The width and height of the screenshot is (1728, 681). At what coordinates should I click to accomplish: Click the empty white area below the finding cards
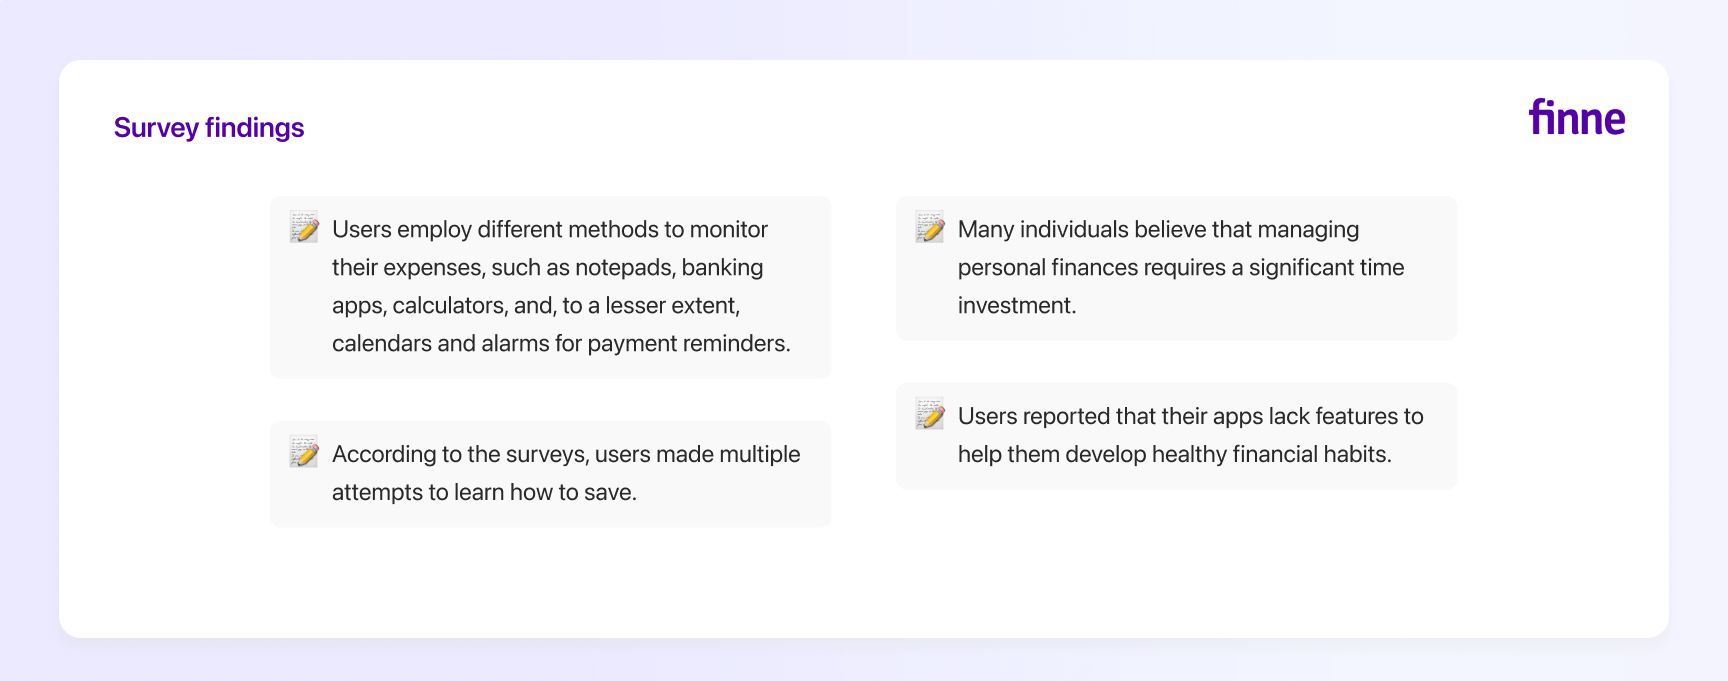864,583
